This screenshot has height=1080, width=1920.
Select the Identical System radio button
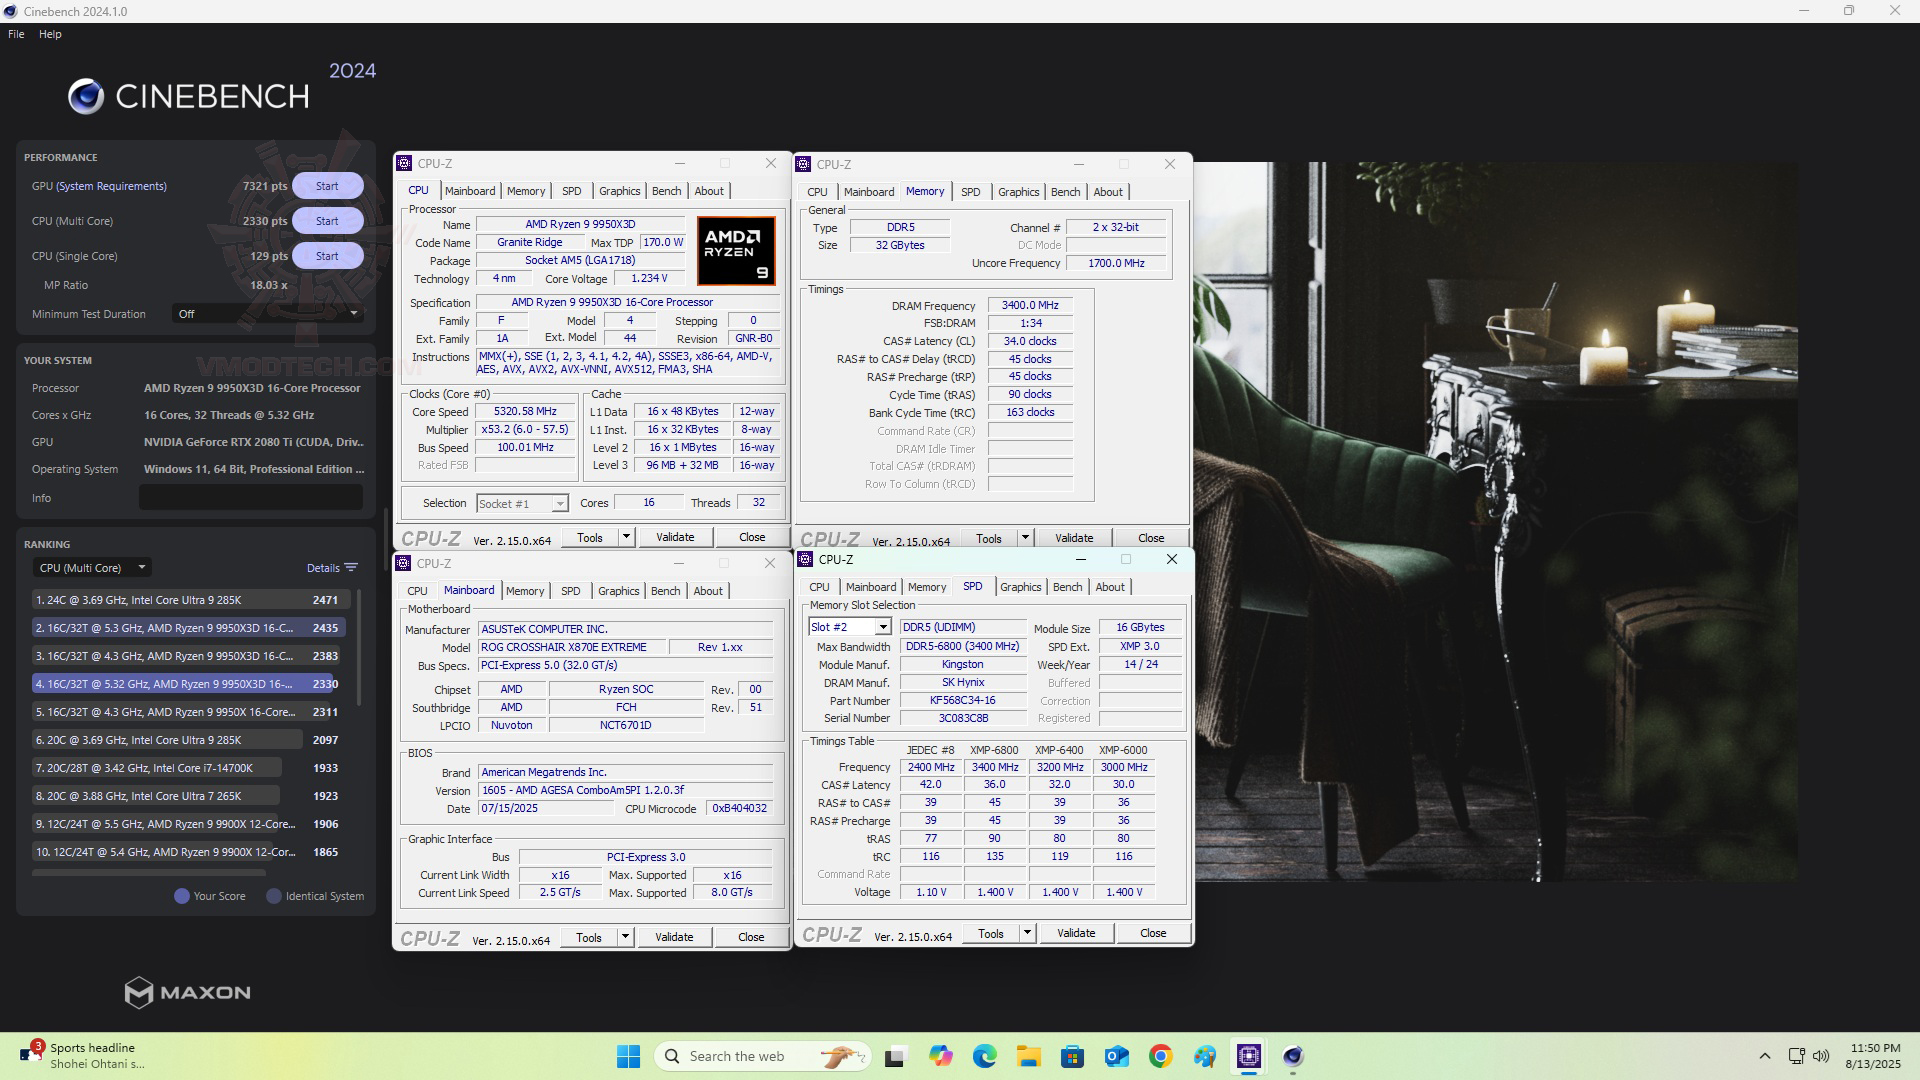273,896
